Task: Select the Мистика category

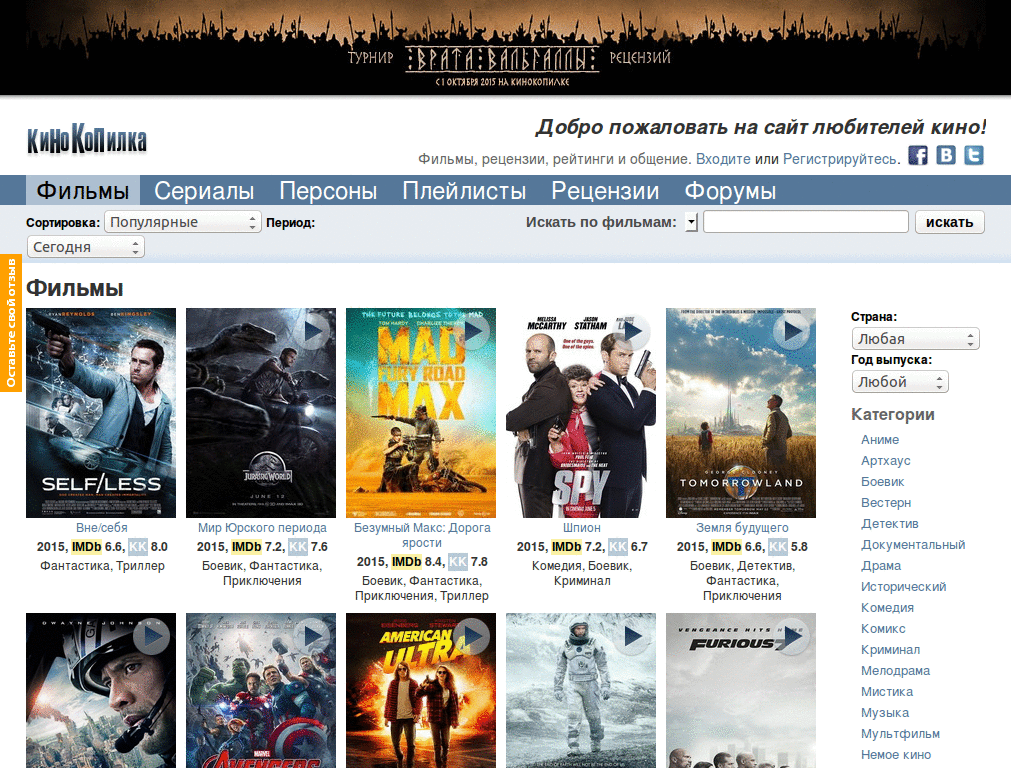Action: (887, 692)
